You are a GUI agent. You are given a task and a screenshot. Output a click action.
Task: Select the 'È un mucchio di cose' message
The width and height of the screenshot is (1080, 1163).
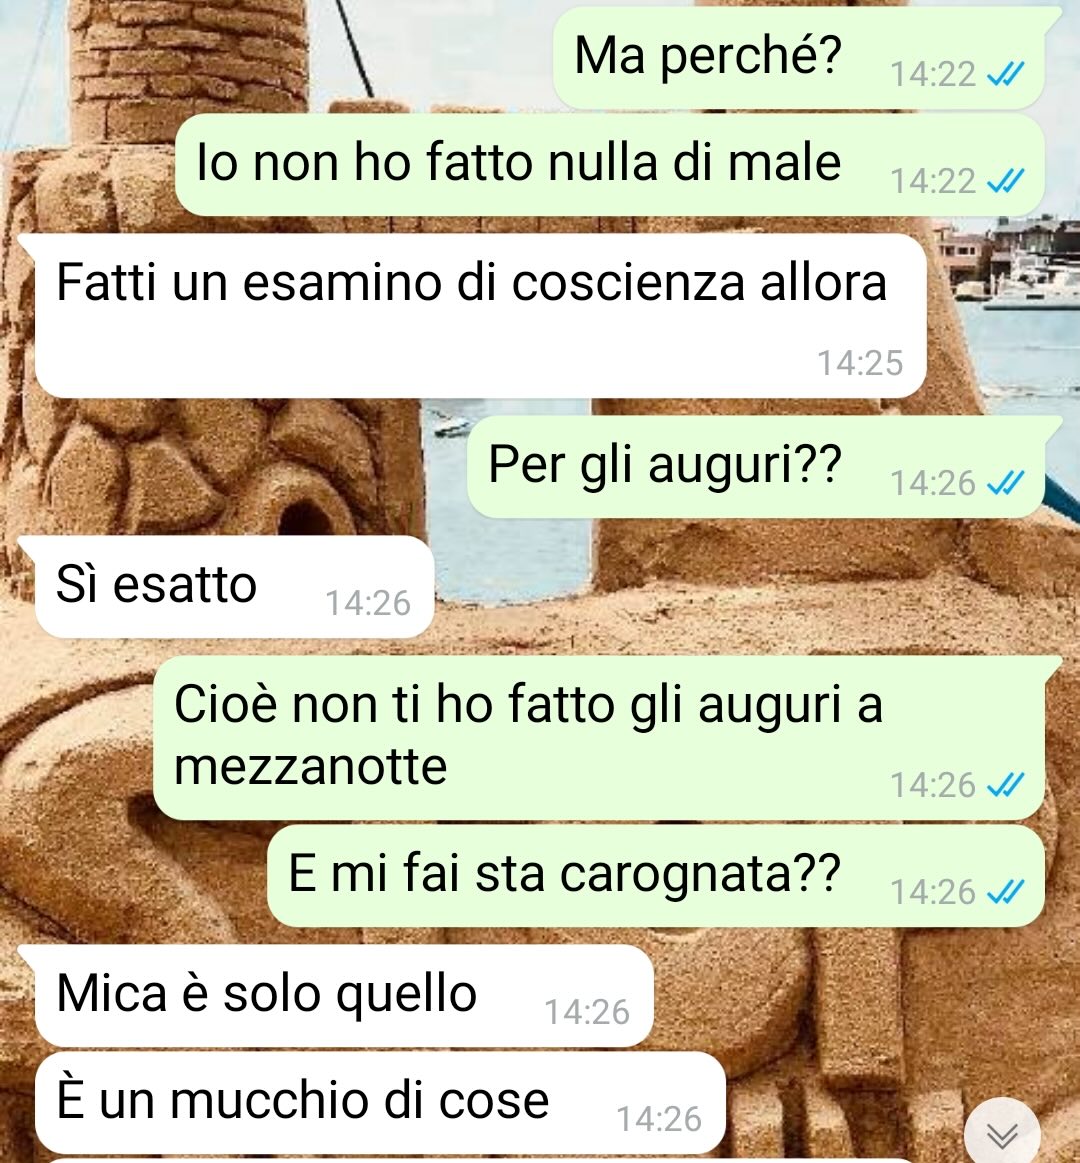380,1102
